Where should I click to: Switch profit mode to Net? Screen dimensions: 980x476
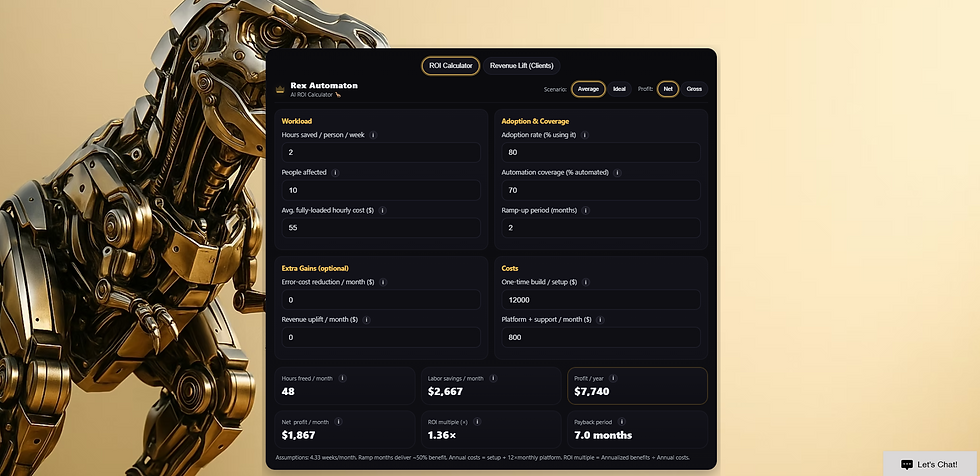click(x=668, y=89)
